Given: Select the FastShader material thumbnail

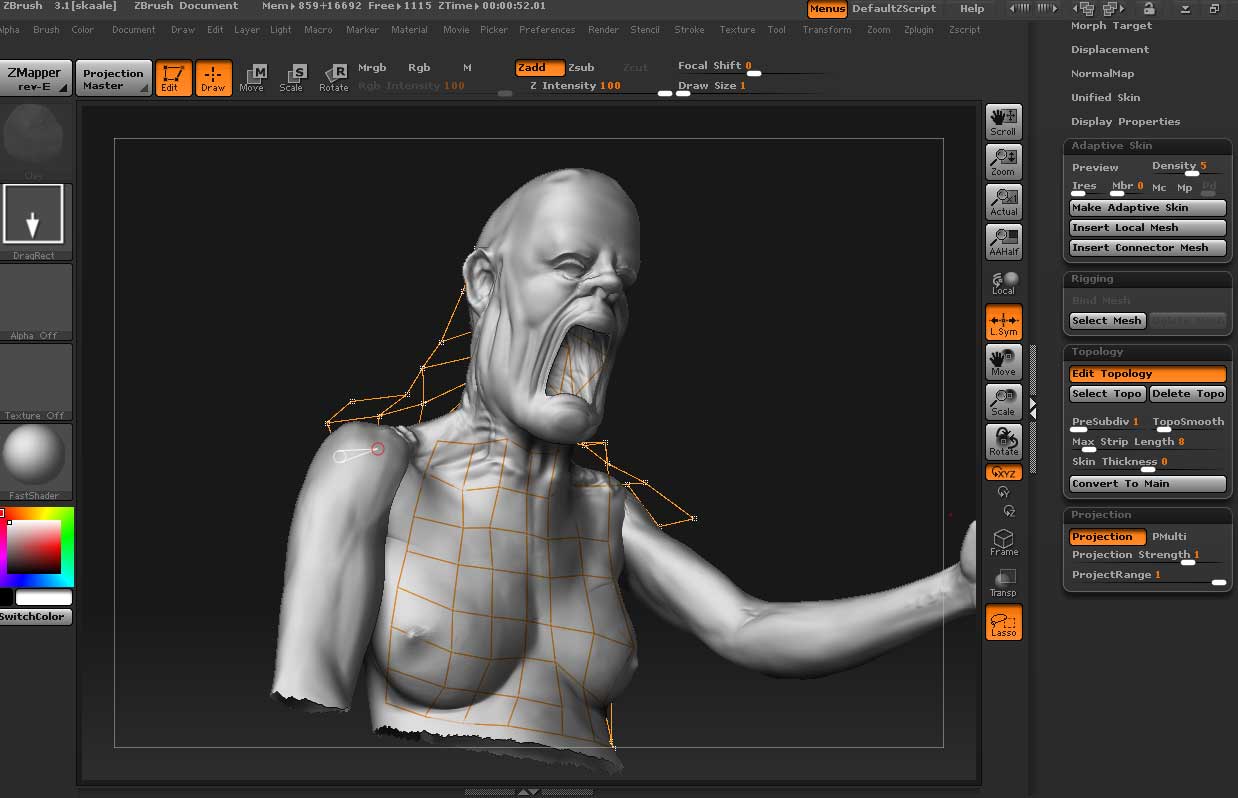Looking at the screenshot, I should [x=36, y=456].
